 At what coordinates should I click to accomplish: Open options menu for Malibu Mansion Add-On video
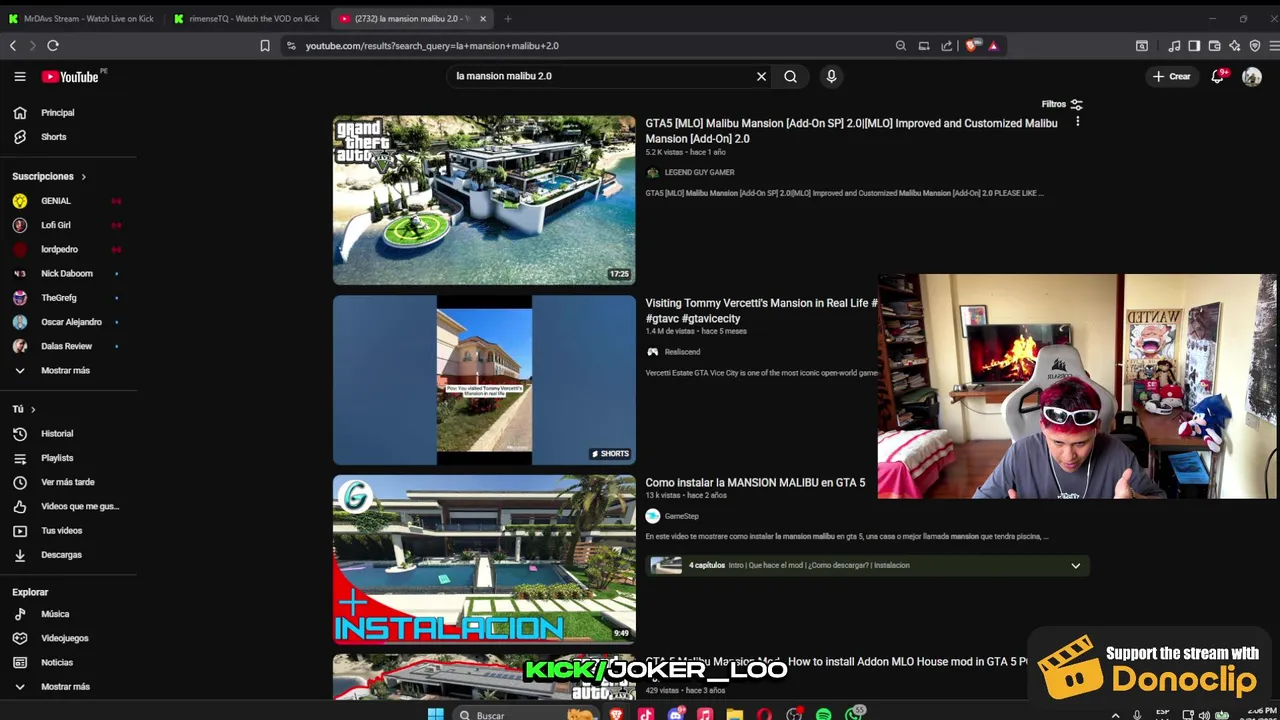tap(1077, 121)
